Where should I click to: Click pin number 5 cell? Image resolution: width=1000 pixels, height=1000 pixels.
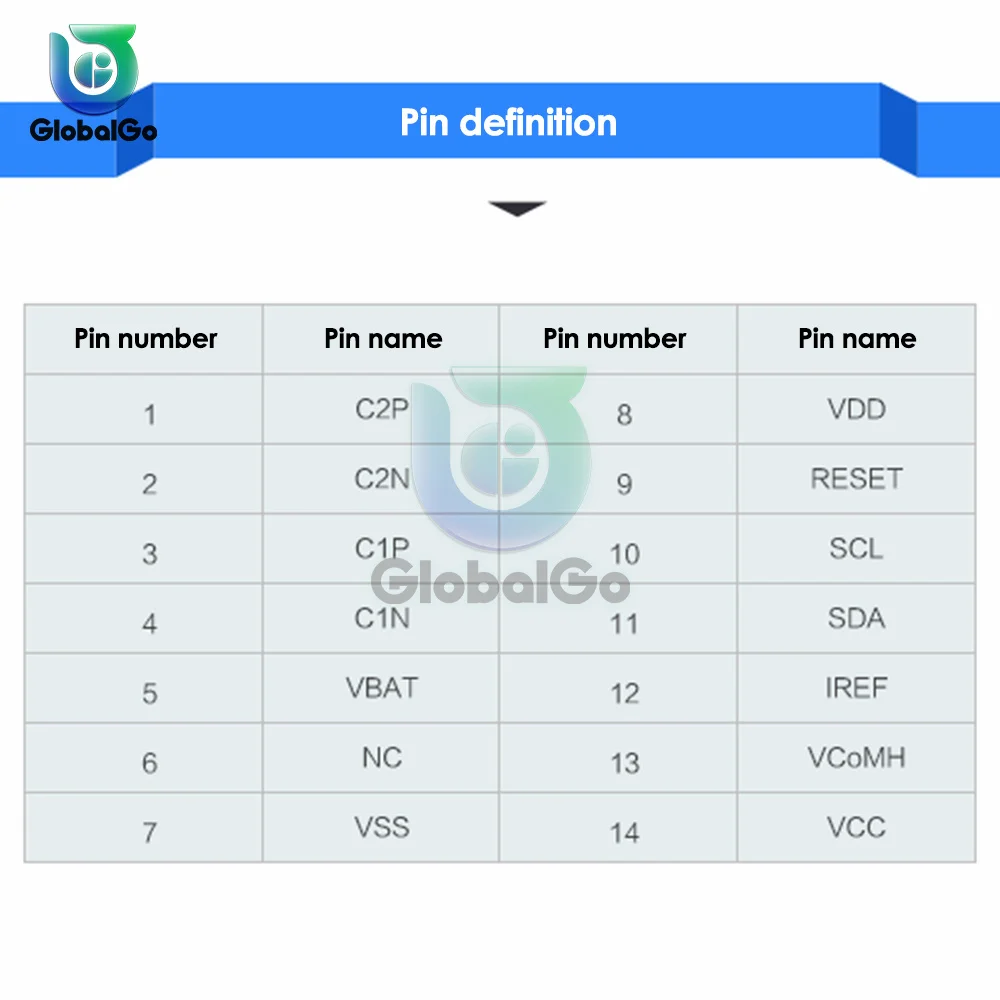tap(149, 693)
